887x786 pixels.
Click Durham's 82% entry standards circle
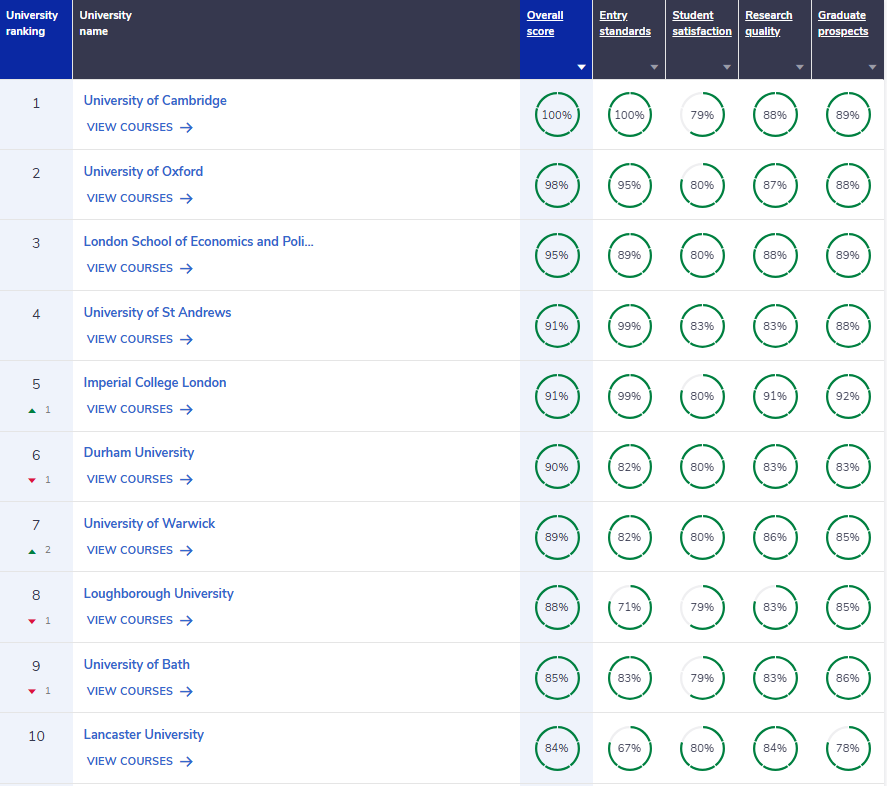click(x=630, y=467)
